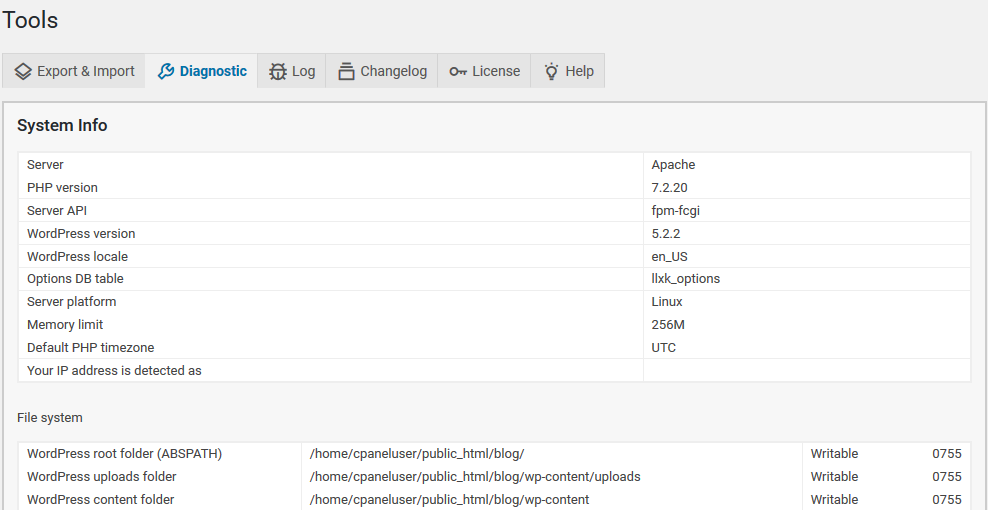Click the empty IP address value cell
This screenshot has width=988, height=510.
pyautogui.click(x=806, y=371)
